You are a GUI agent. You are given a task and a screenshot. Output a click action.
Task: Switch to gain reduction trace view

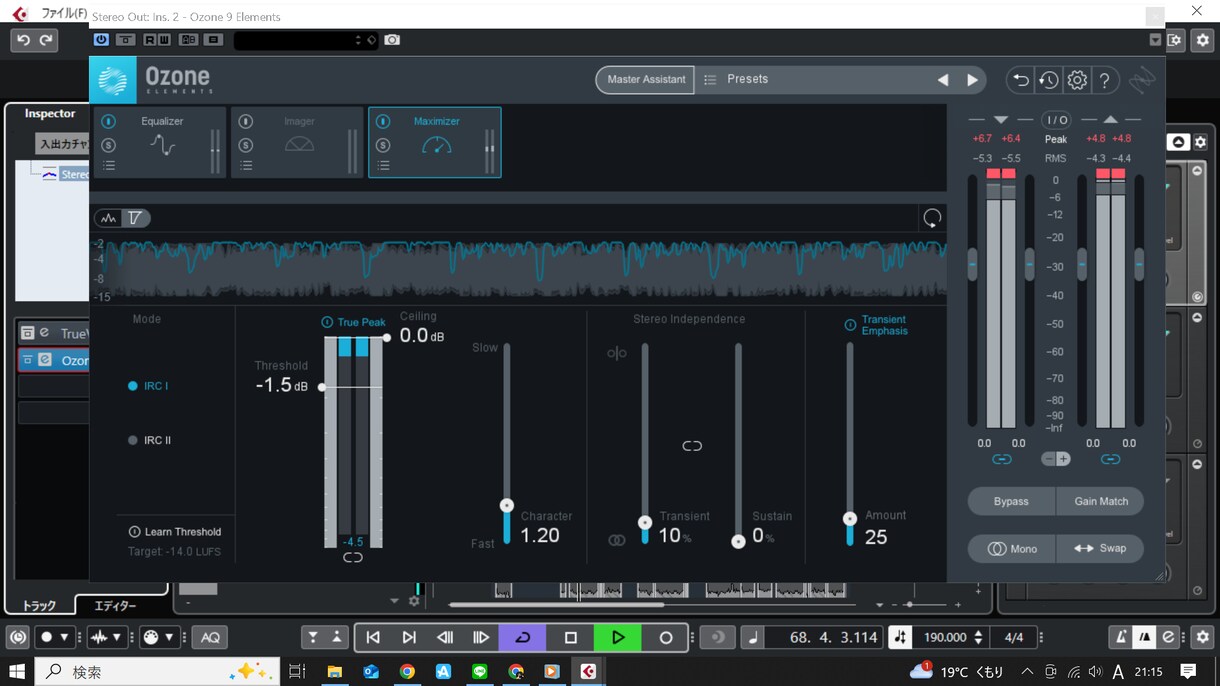[135, 218]
